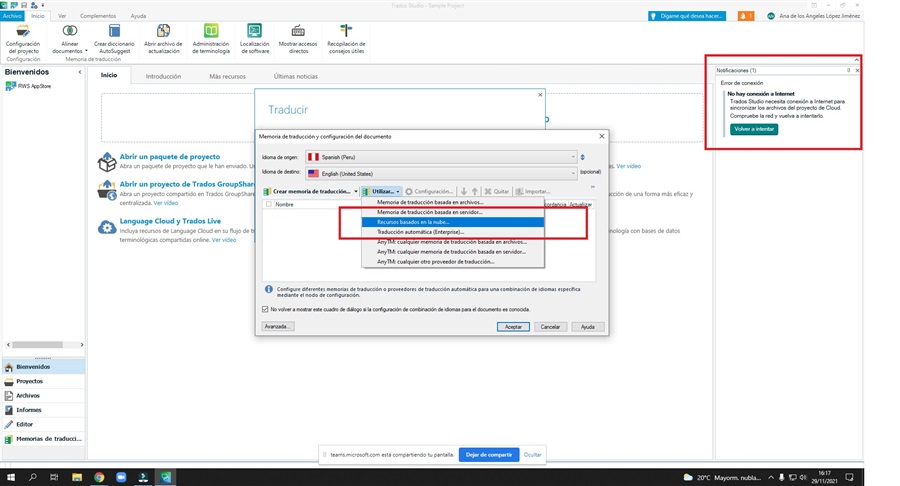Open Idioma de origen dropdown Spanish (Peru)
The image size is (900, 486).
pyautogui.click(x=441, y=157)
